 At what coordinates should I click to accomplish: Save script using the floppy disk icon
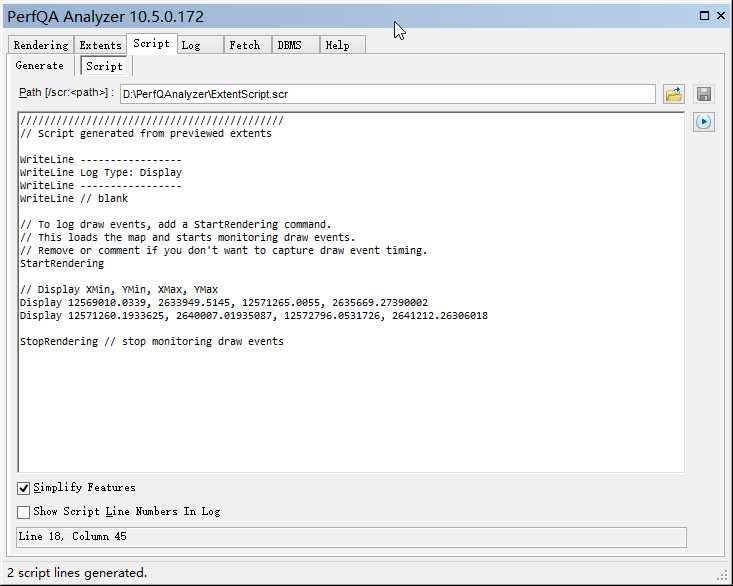click(704, 94)
